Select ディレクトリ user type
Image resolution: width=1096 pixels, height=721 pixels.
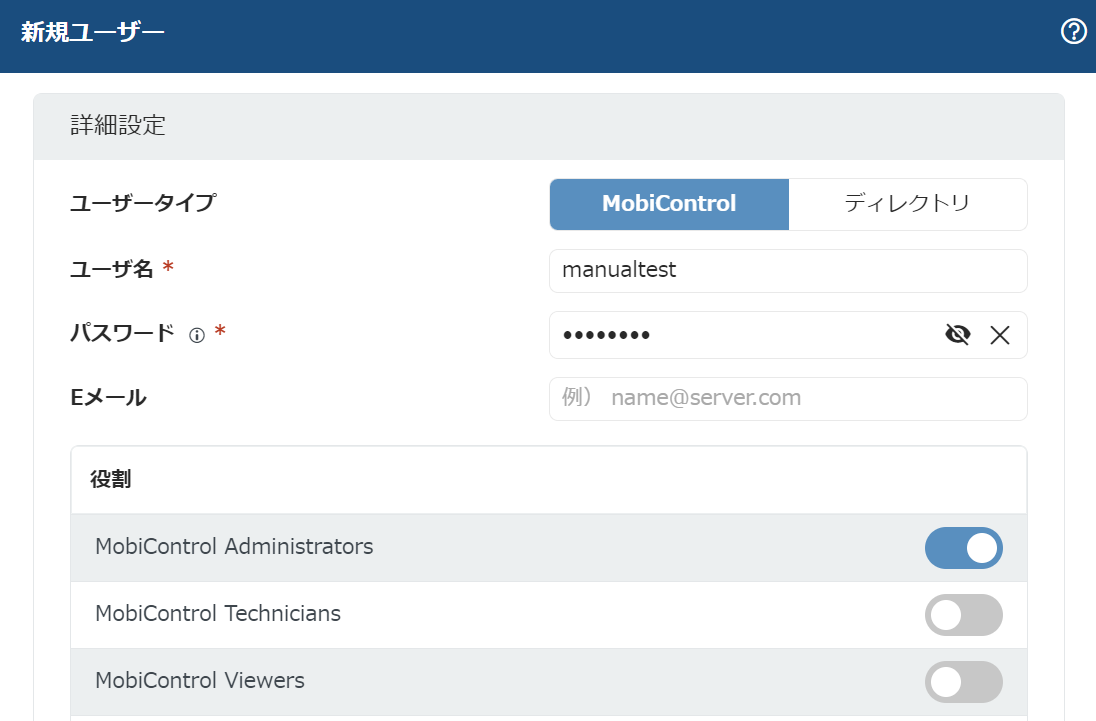point(907,204)
